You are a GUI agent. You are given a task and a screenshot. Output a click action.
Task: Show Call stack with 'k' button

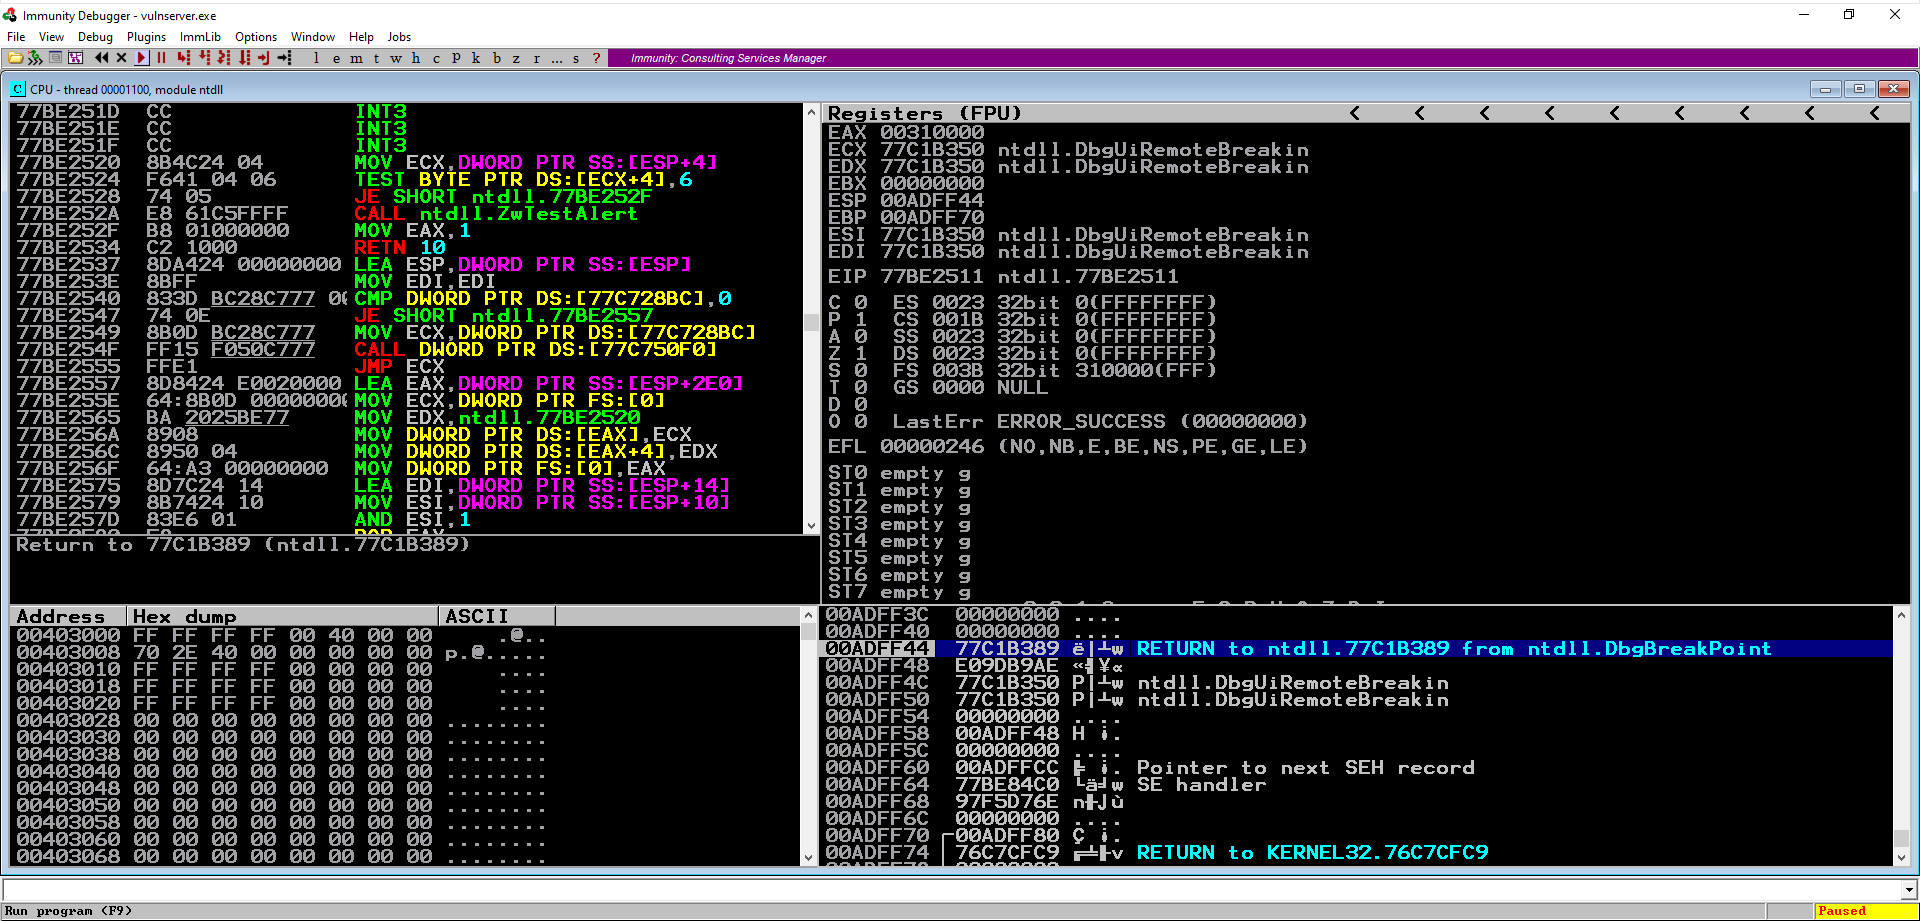pos(476,58)
